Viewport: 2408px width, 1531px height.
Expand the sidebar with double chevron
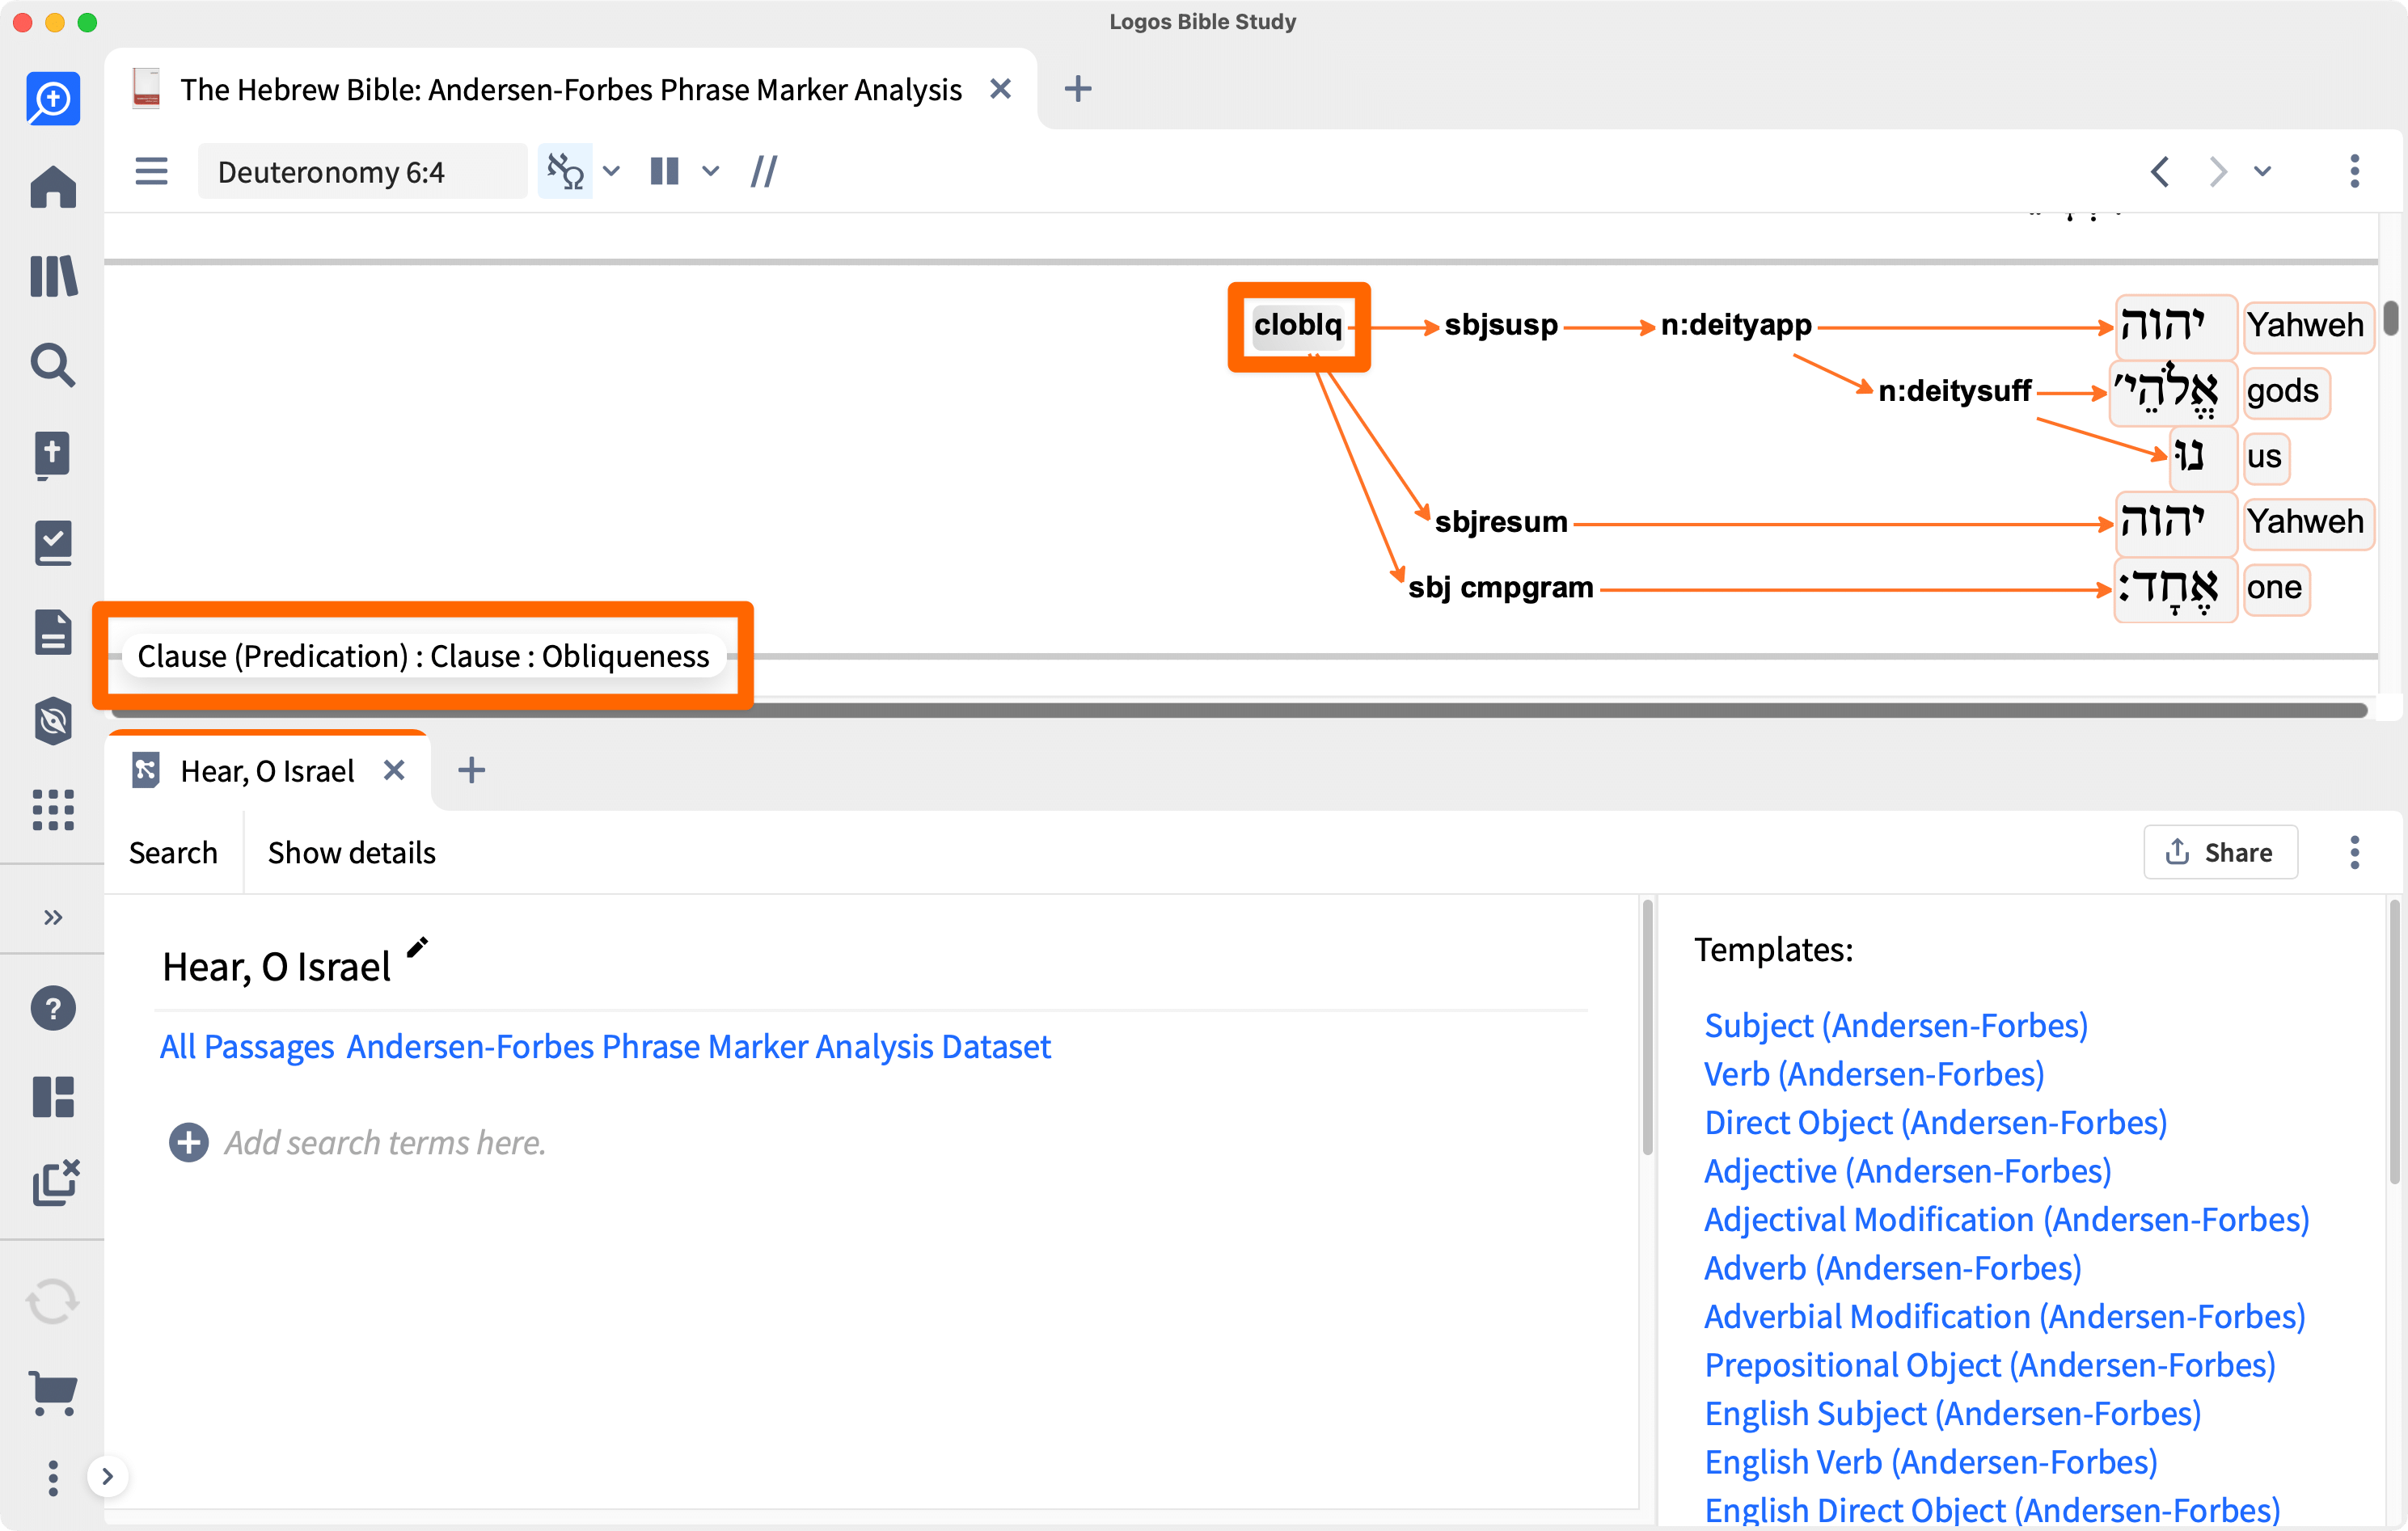pyautogui.click(x=53, y=917)
